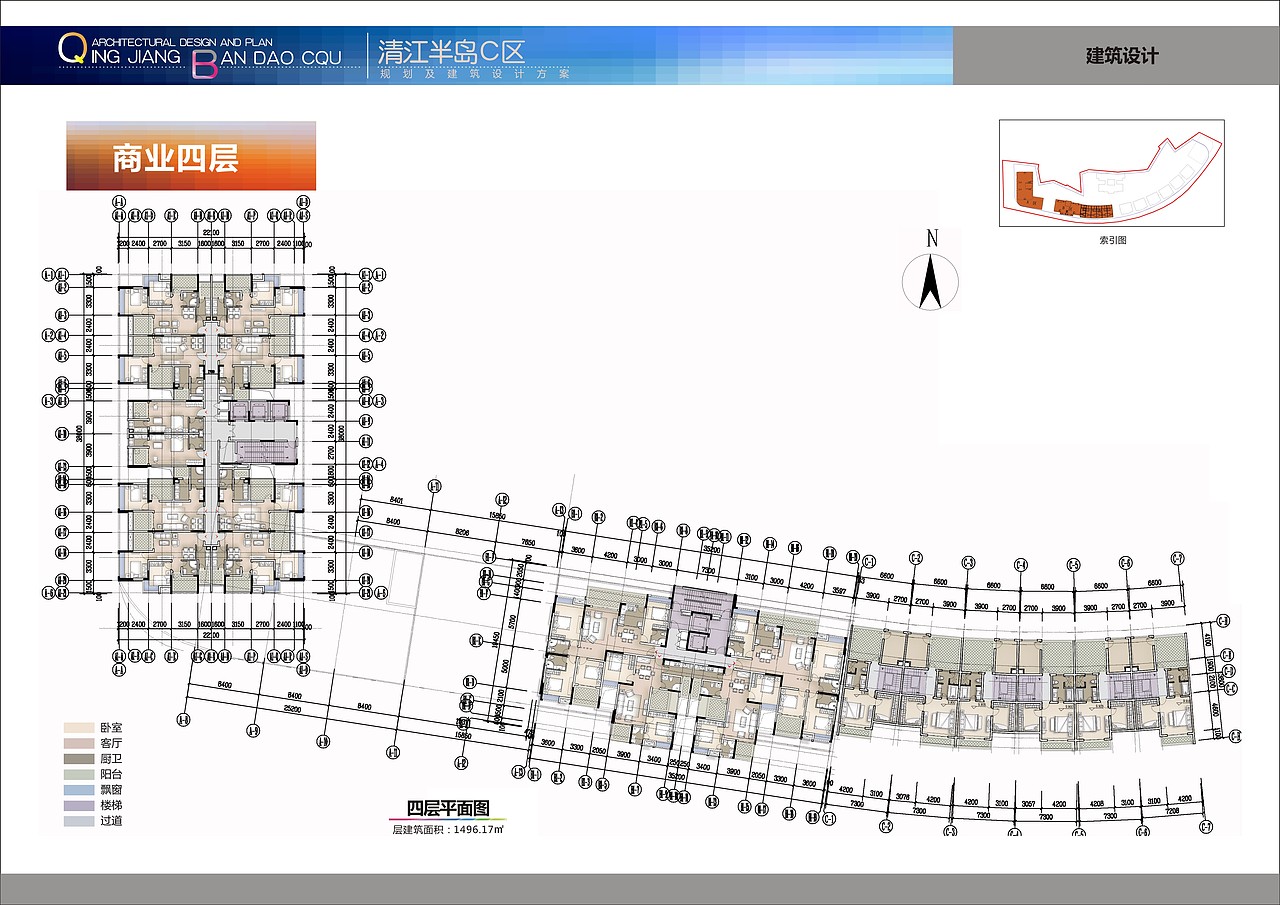Click the 客厅 legend label text

pos(111,744)
